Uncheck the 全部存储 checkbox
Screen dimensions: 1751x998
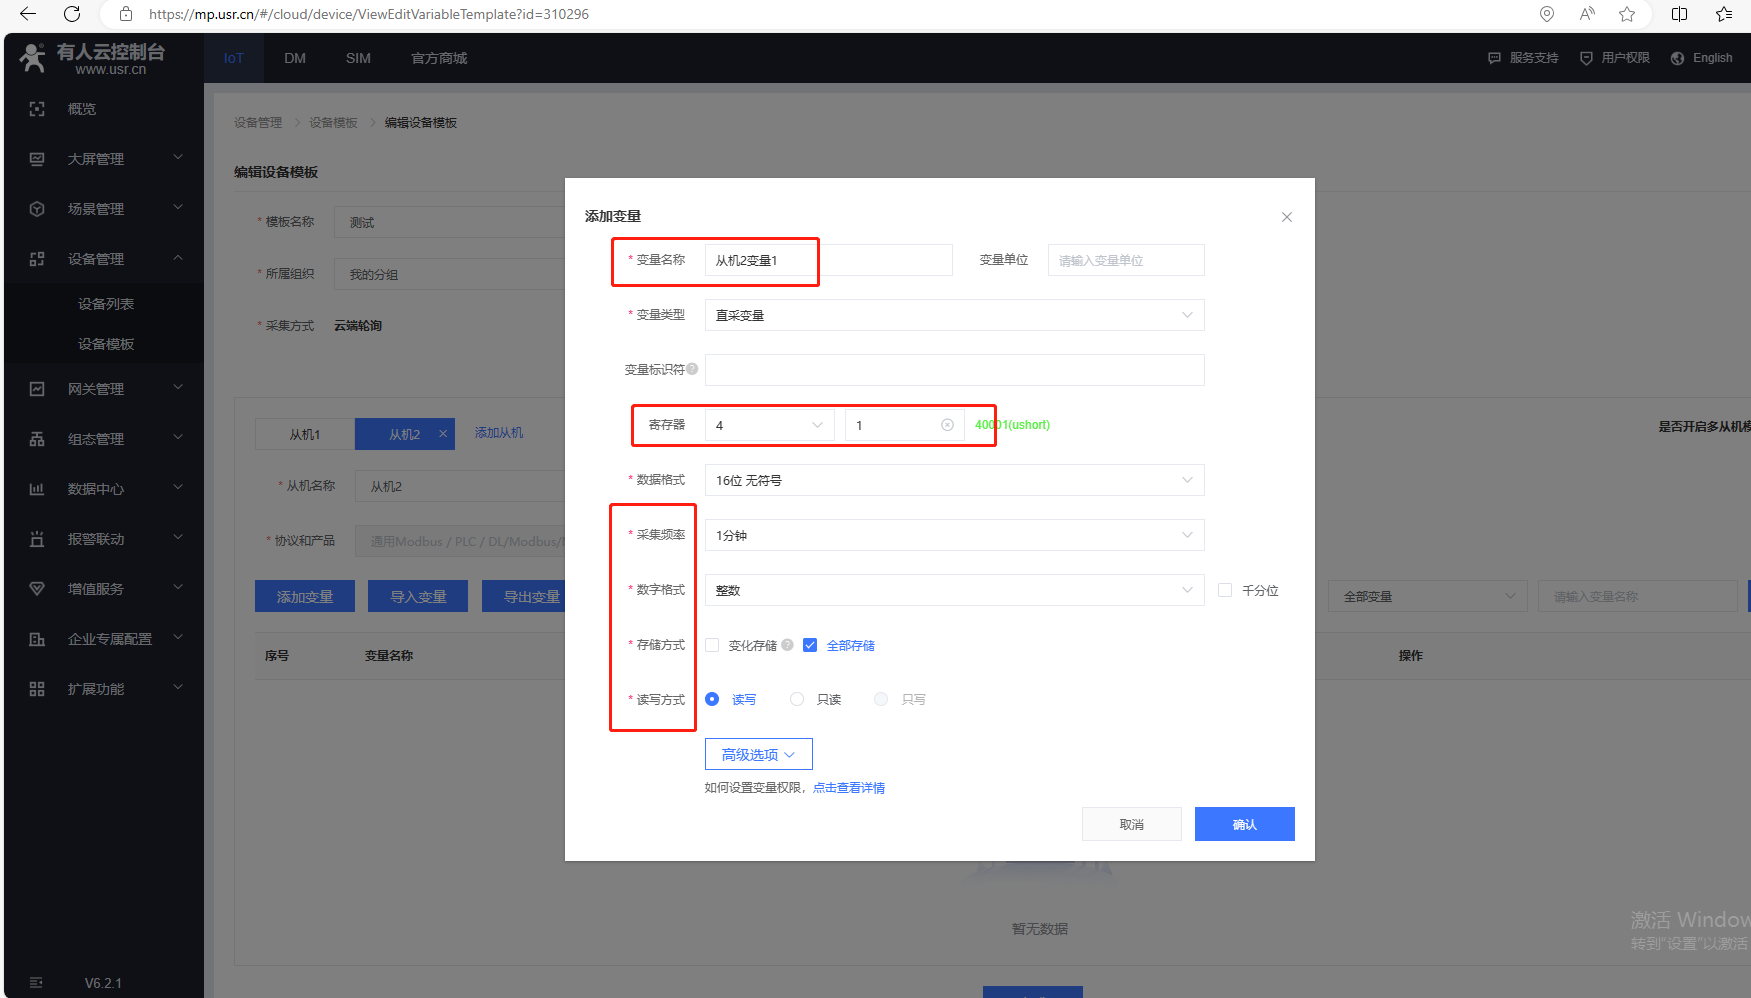tap(810, 645)
